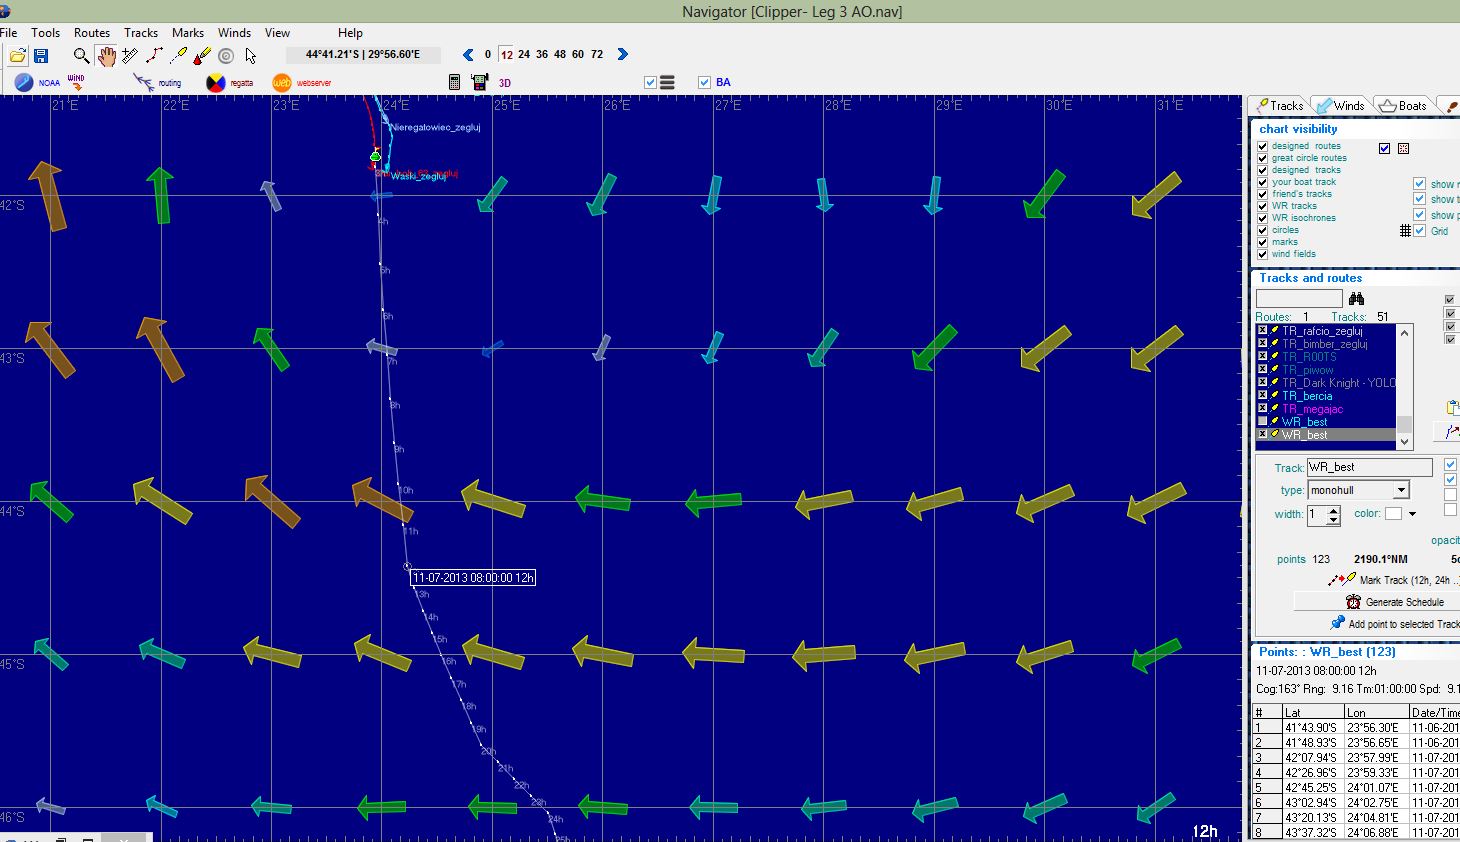Click the striped list icon in toolbar
Screen dimensions: 1460x842
667,82
